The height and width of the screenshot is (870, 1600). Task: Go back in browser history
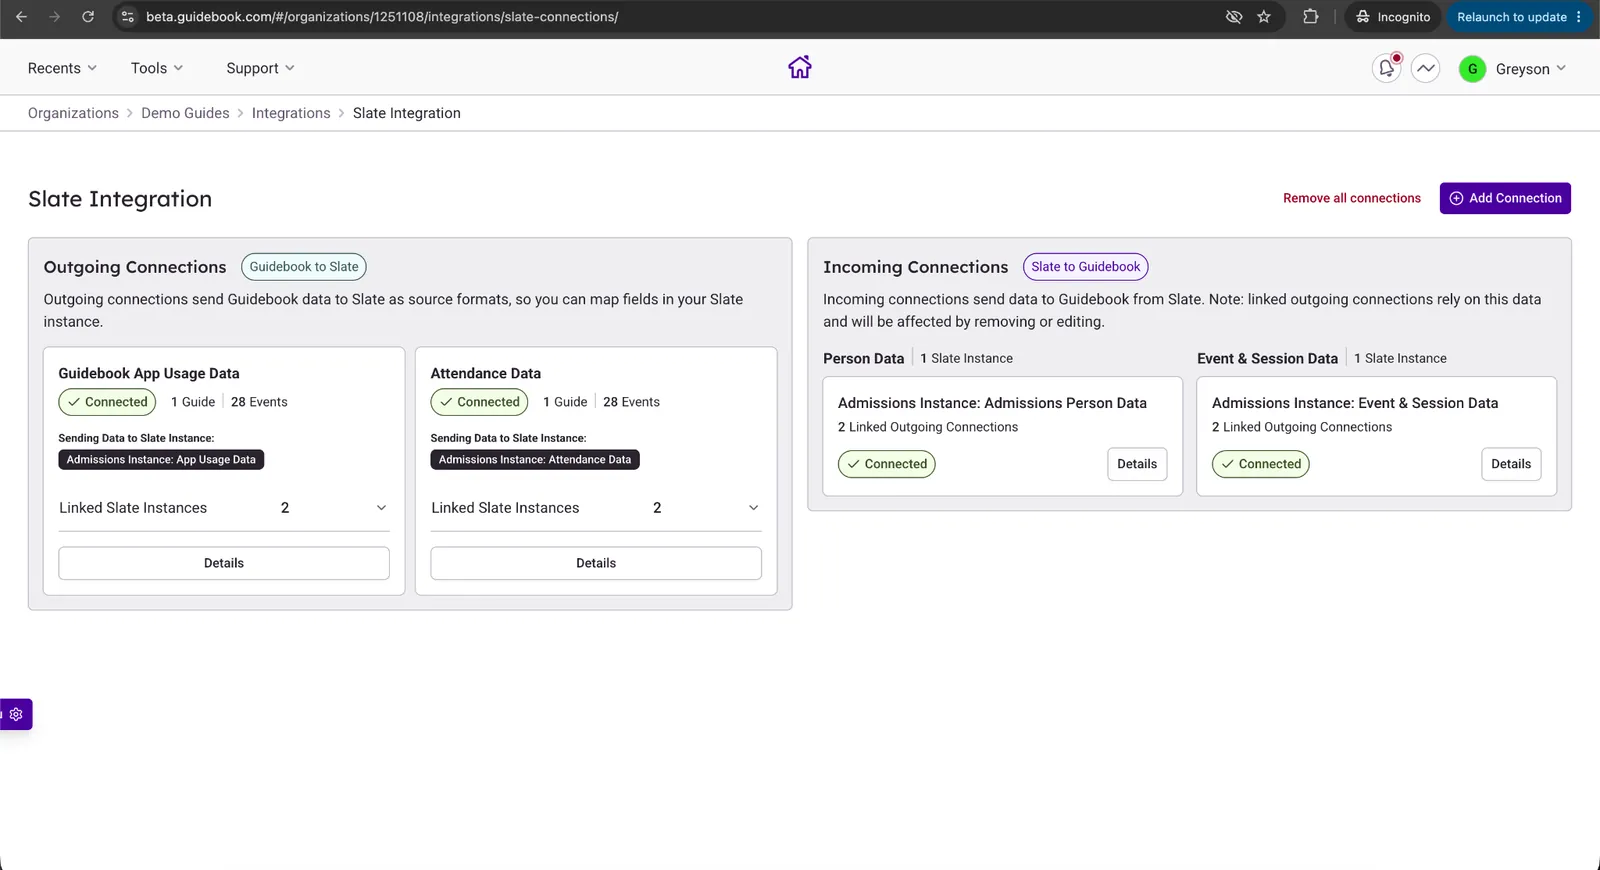(x=21, y=17)
